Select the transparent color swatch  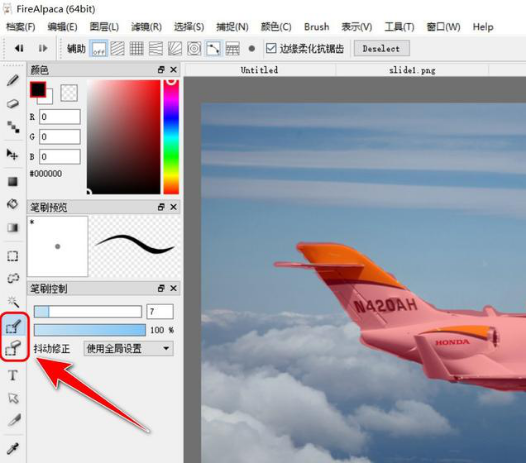click(69, 93)
